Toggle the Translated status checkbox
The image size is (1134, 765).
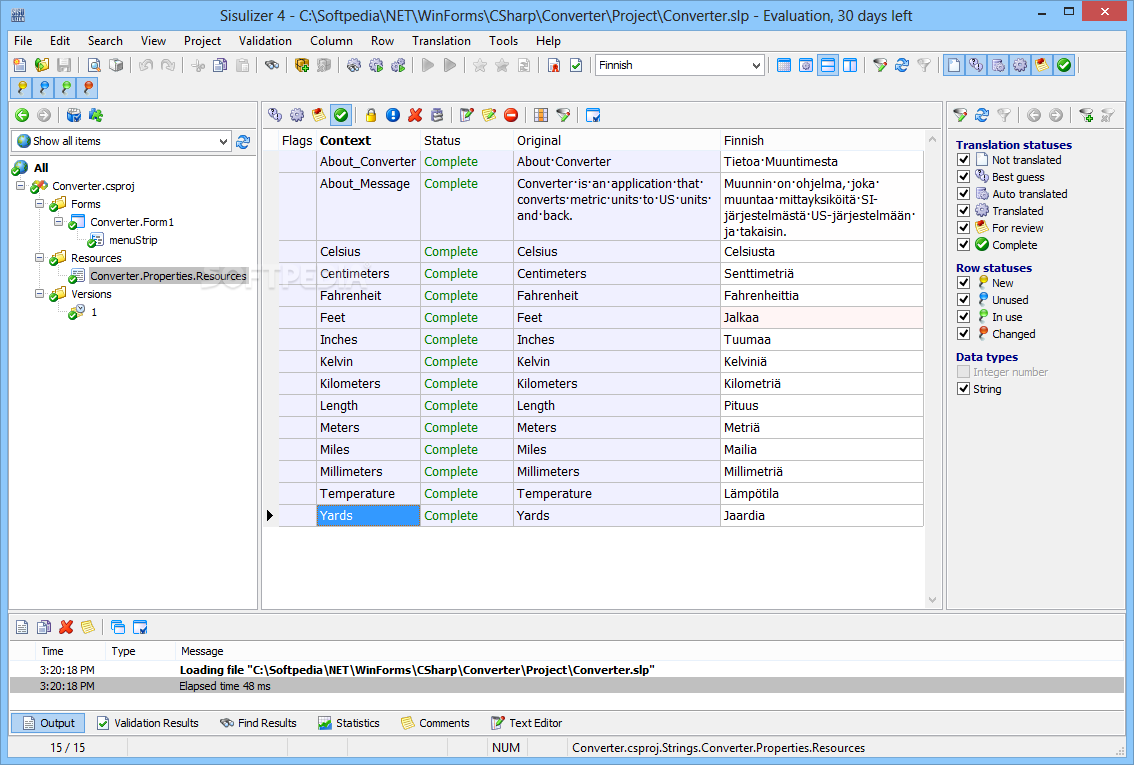pos(963,210)
